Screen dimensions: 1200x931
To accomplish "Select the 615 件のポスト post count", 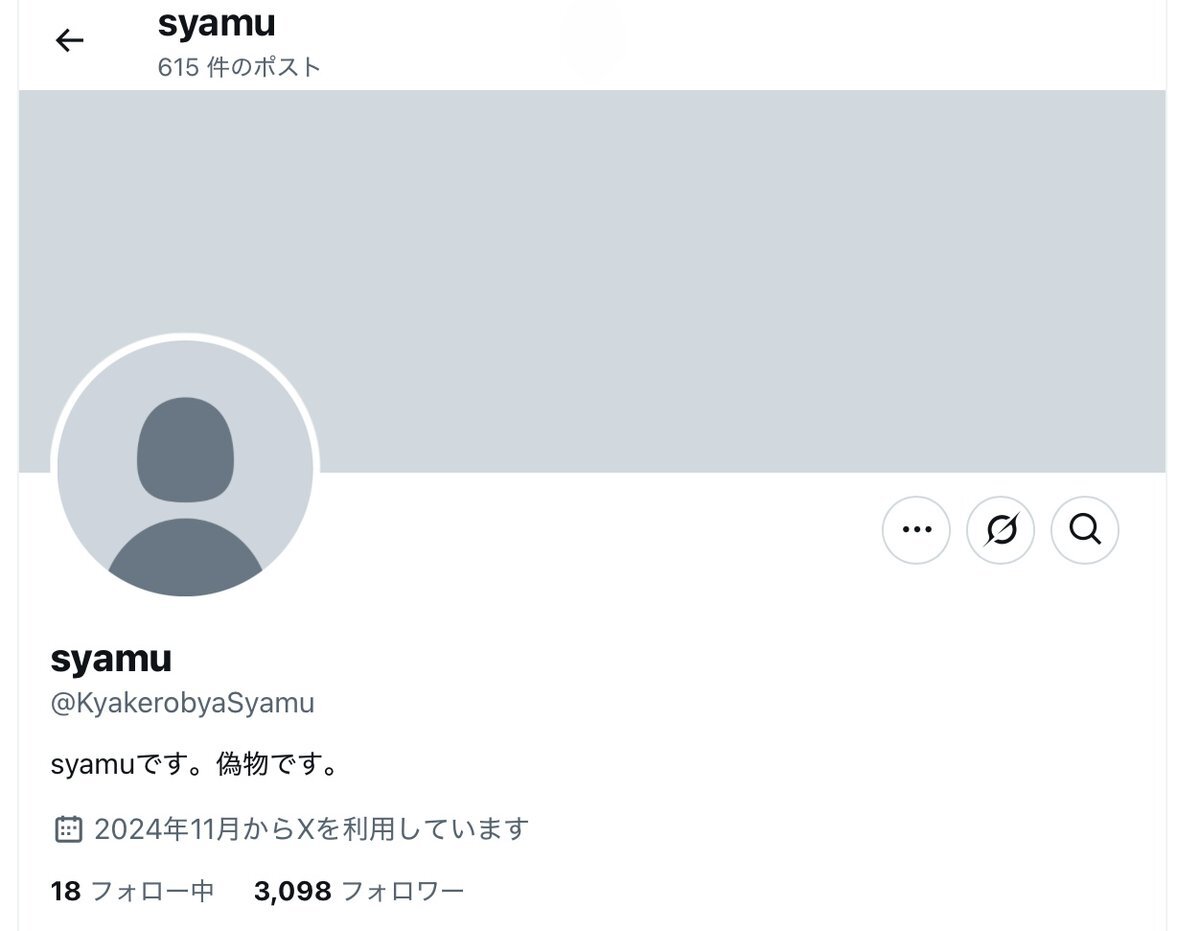I will pos(239,67).
